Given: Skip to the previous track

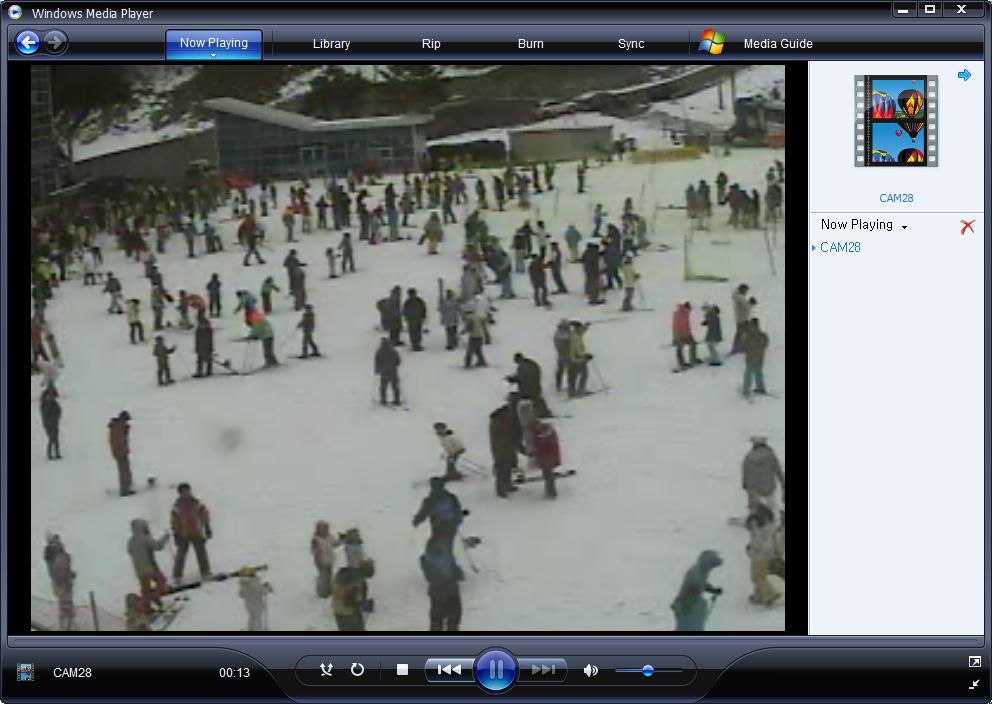Looking at the screenshot, I should pos(449,670).
